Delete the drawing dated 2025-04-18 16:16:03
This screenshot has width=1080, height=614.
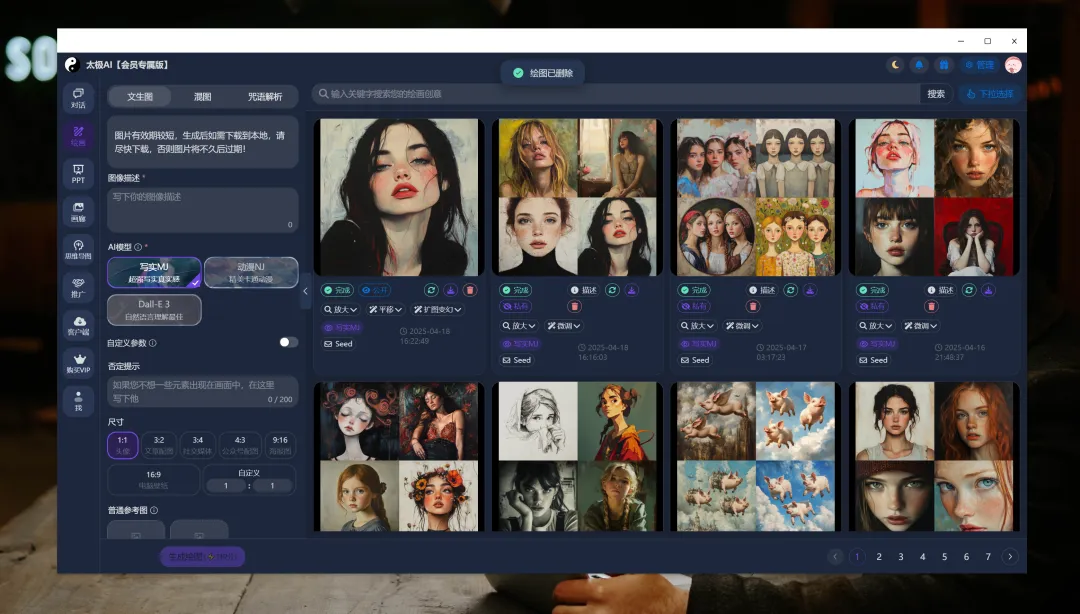tap(574, 306)
